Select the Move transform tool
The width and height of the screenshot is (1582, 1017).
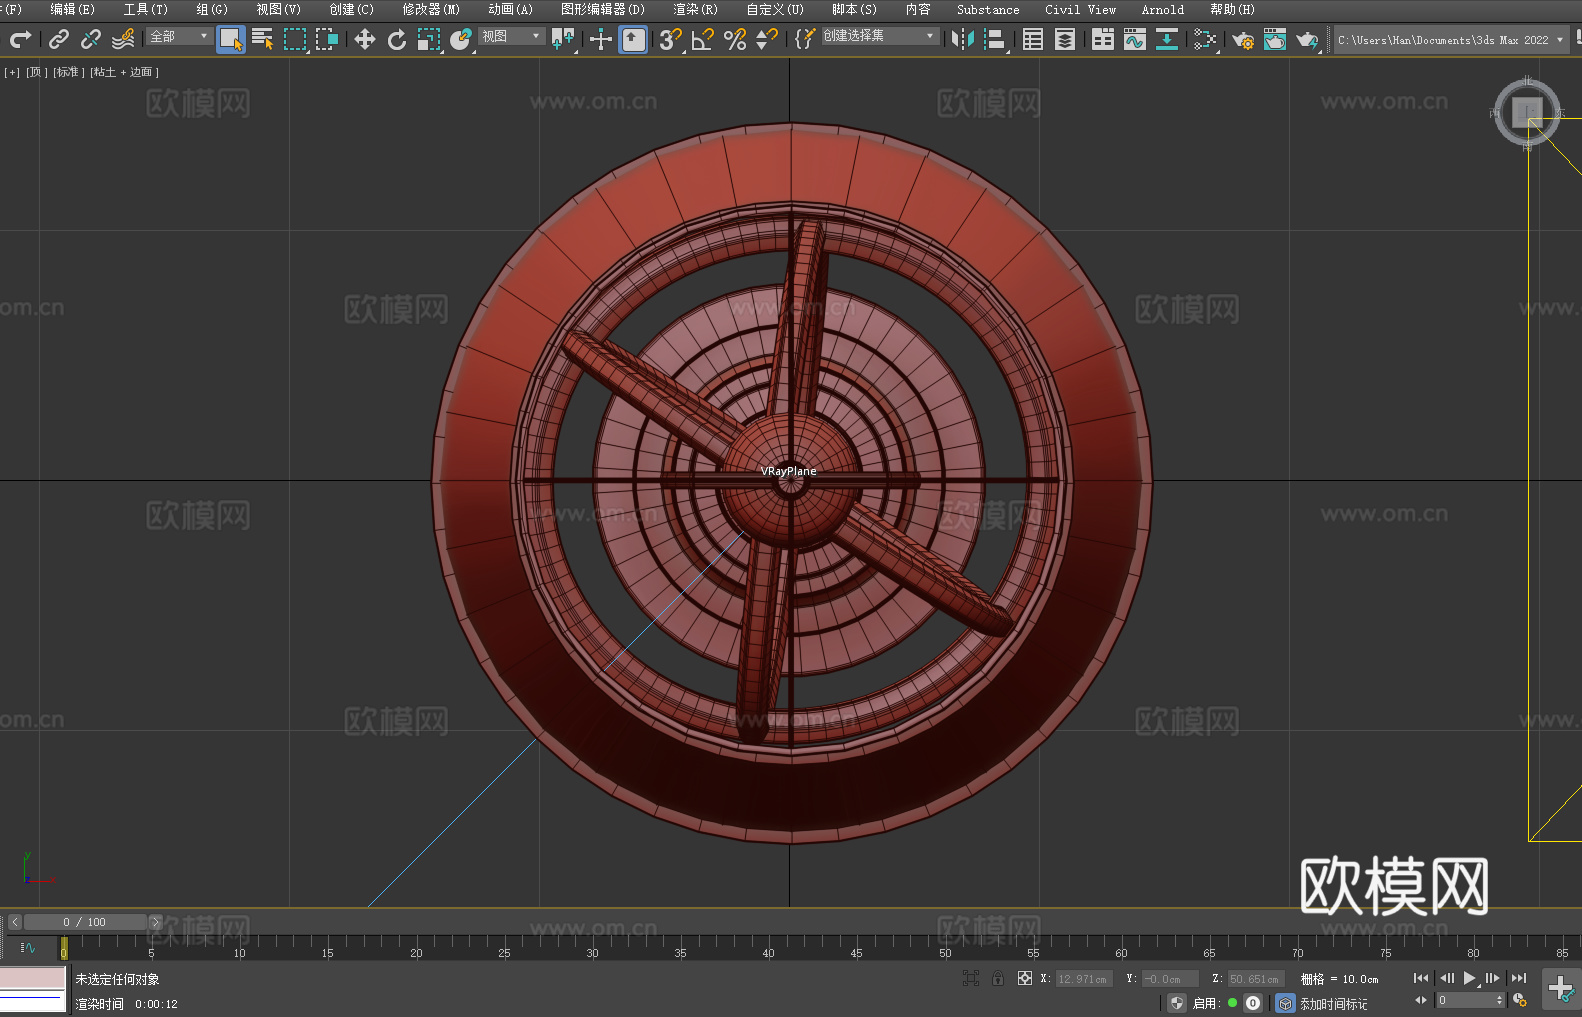365,39
